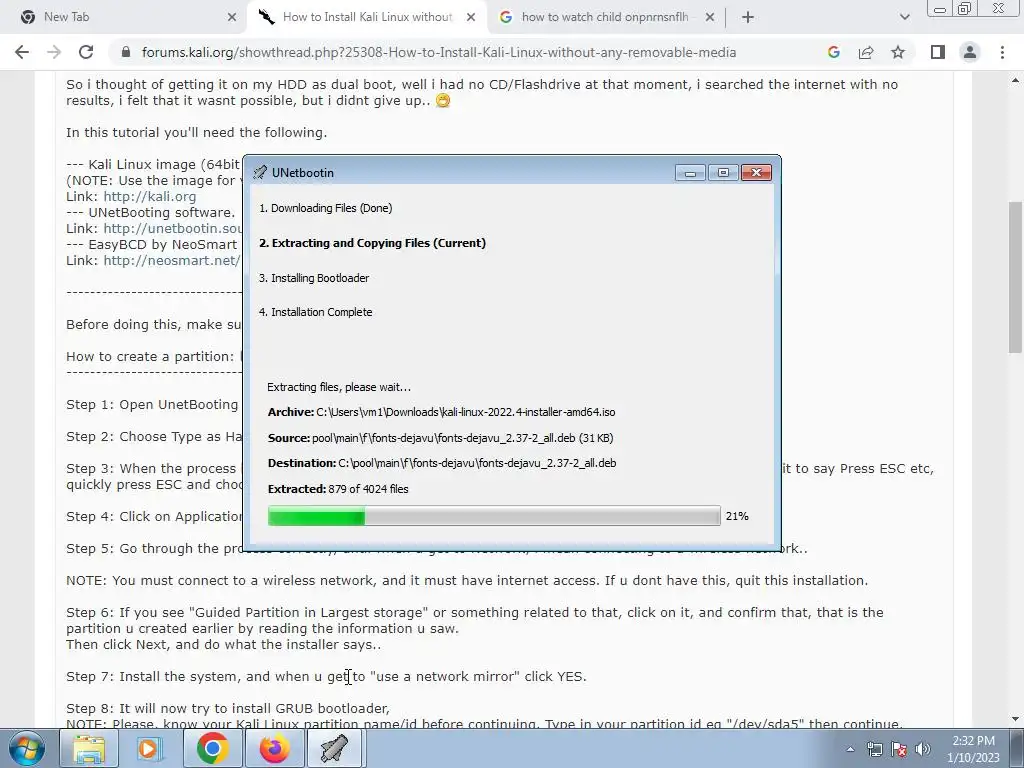Open the unetbootin sourceforge link
Screen dimensions: 1024x768
pyautogui.click(x=172, y=229)
